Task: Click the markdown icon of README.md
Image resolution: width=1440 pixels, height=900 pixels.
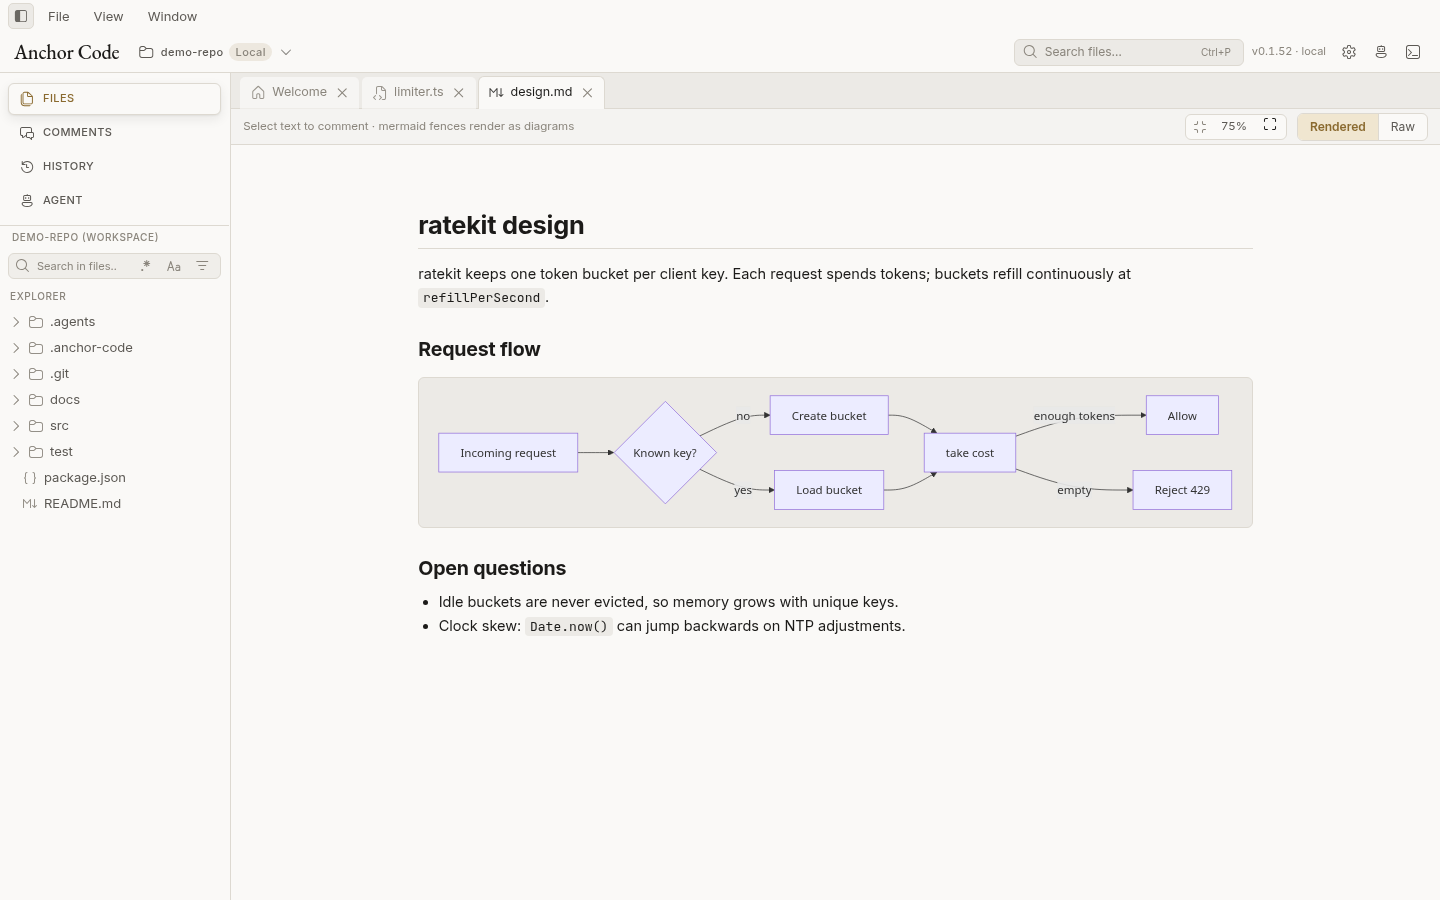Action: 30,504
